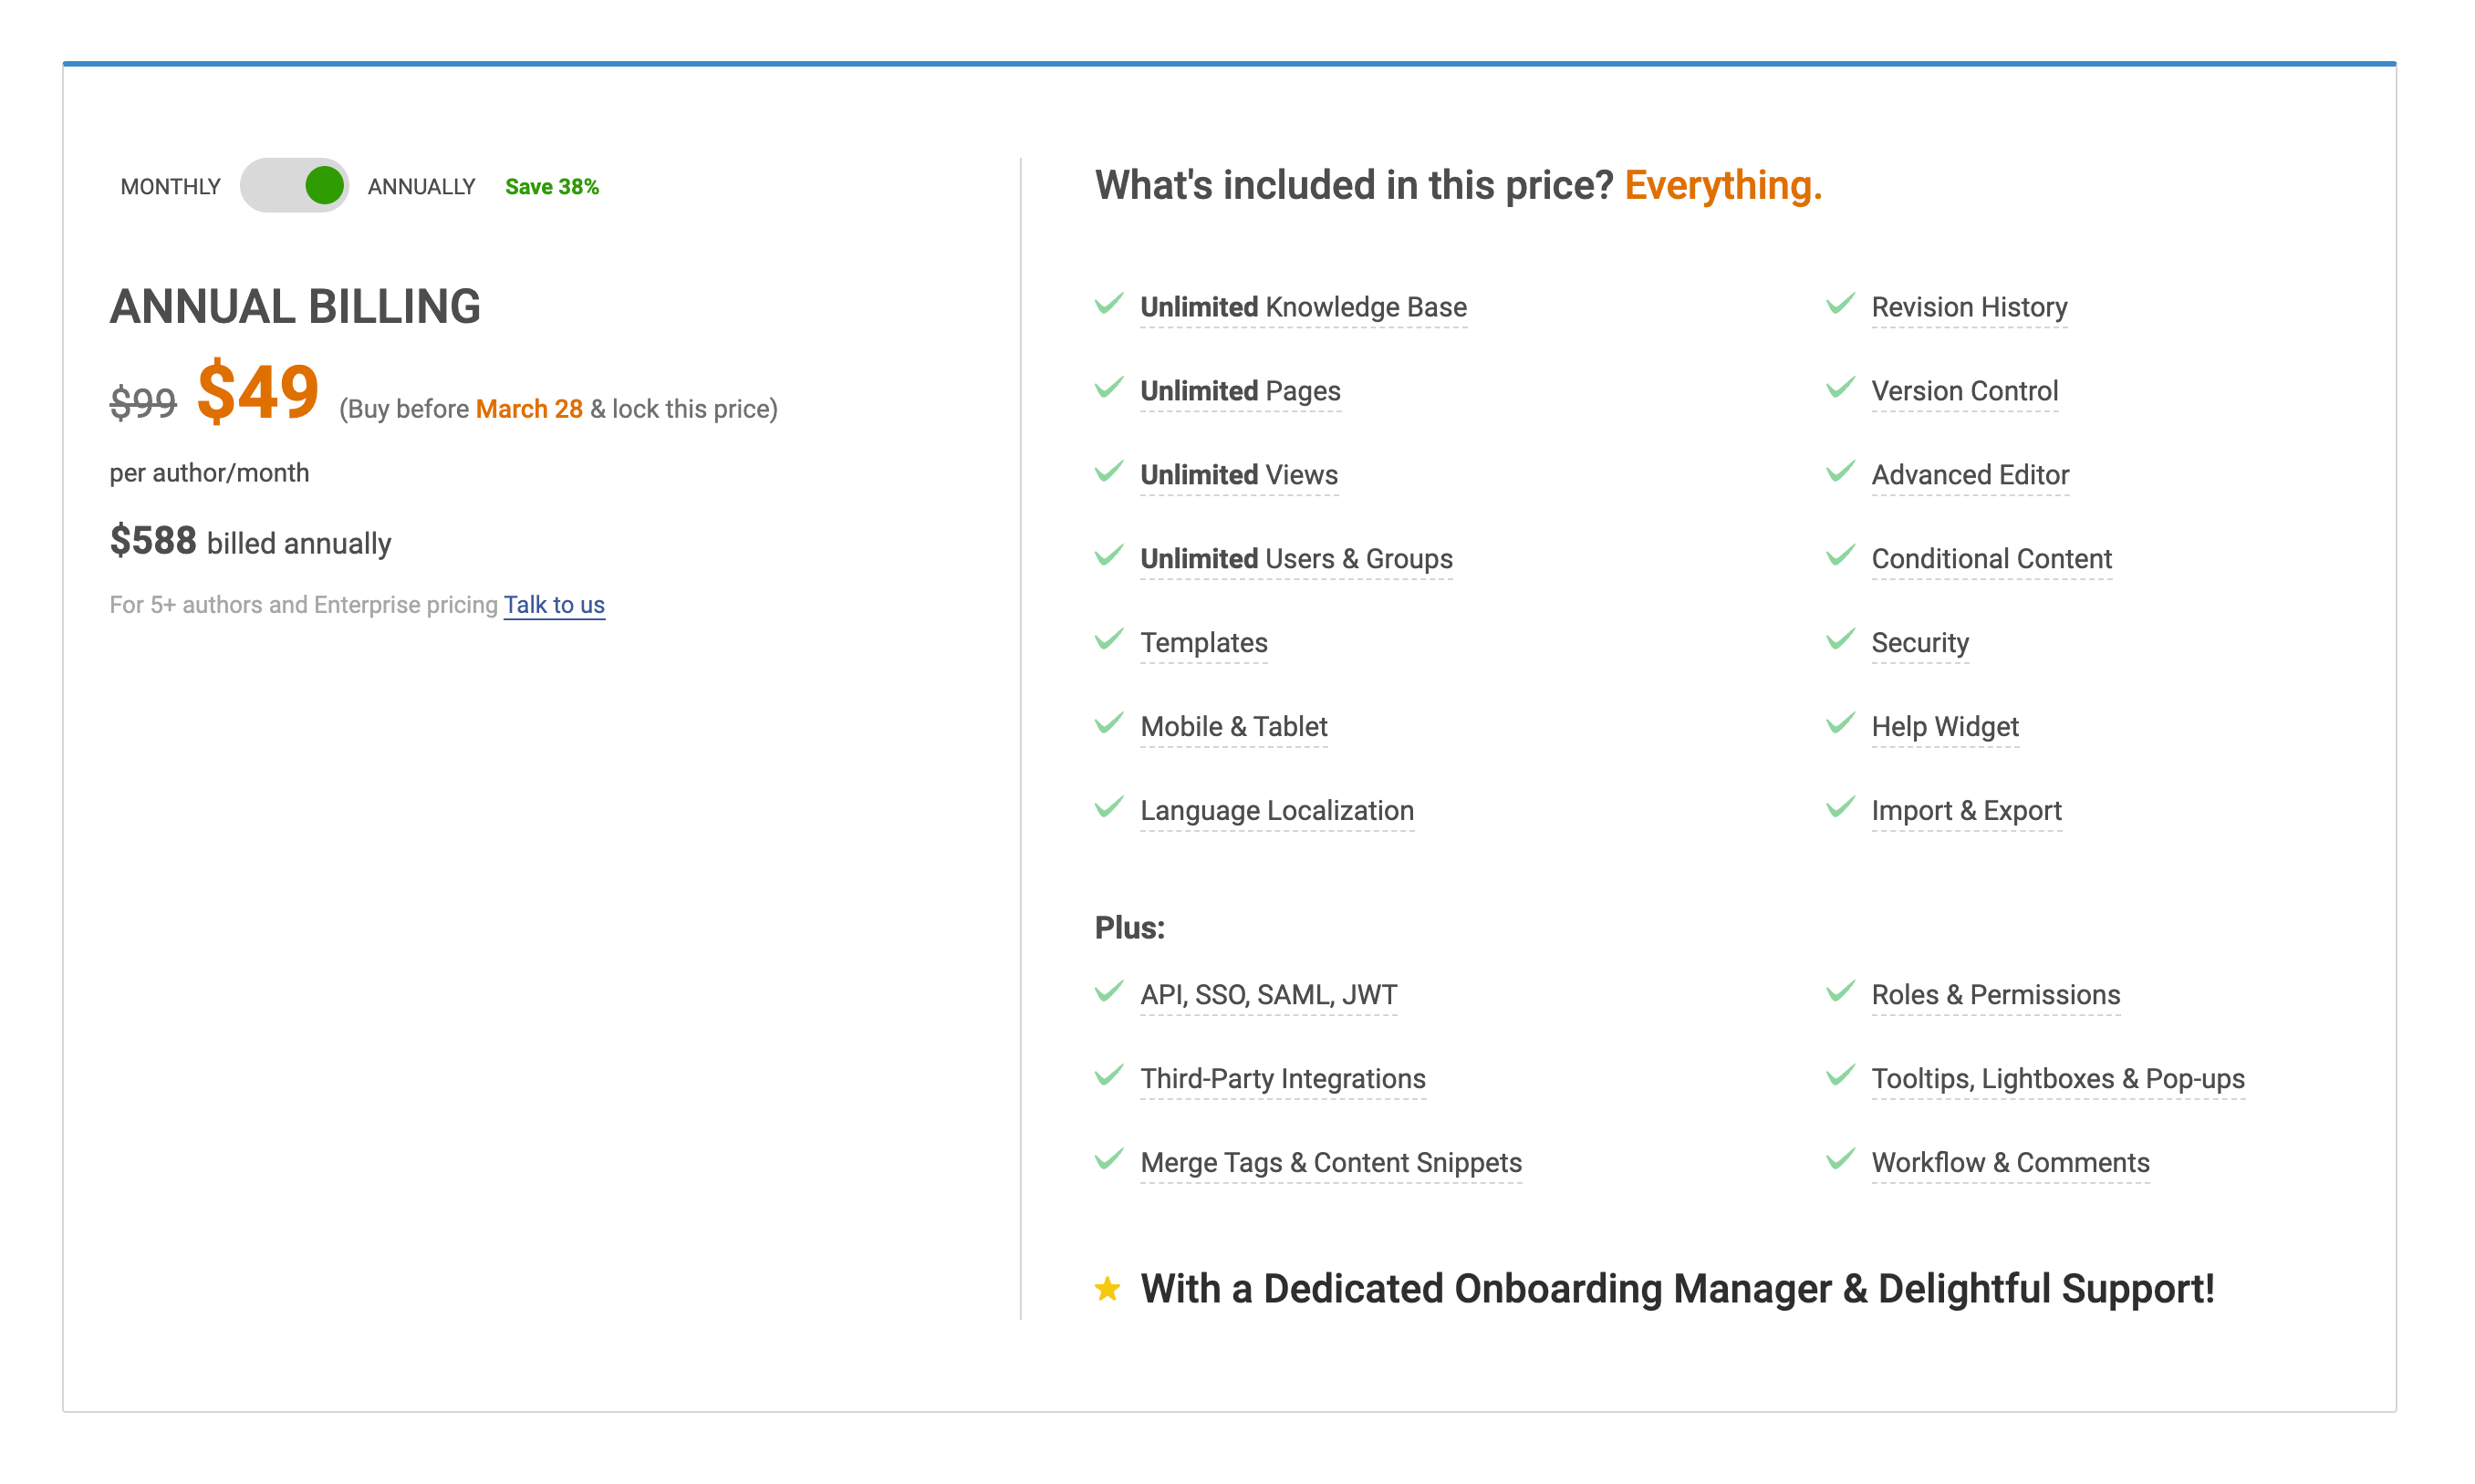Image resolution: width=2475 pixels, height=1484 pixels.
Task: Click checkmark beside Roles & Permissions
Action: (1841, 992)
